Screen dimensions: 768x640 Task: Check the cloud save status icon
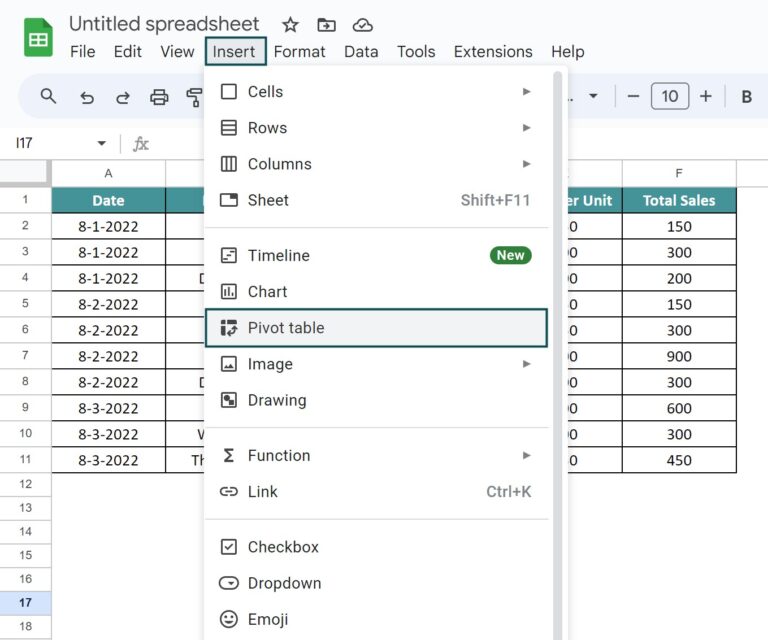pos(362,24)
